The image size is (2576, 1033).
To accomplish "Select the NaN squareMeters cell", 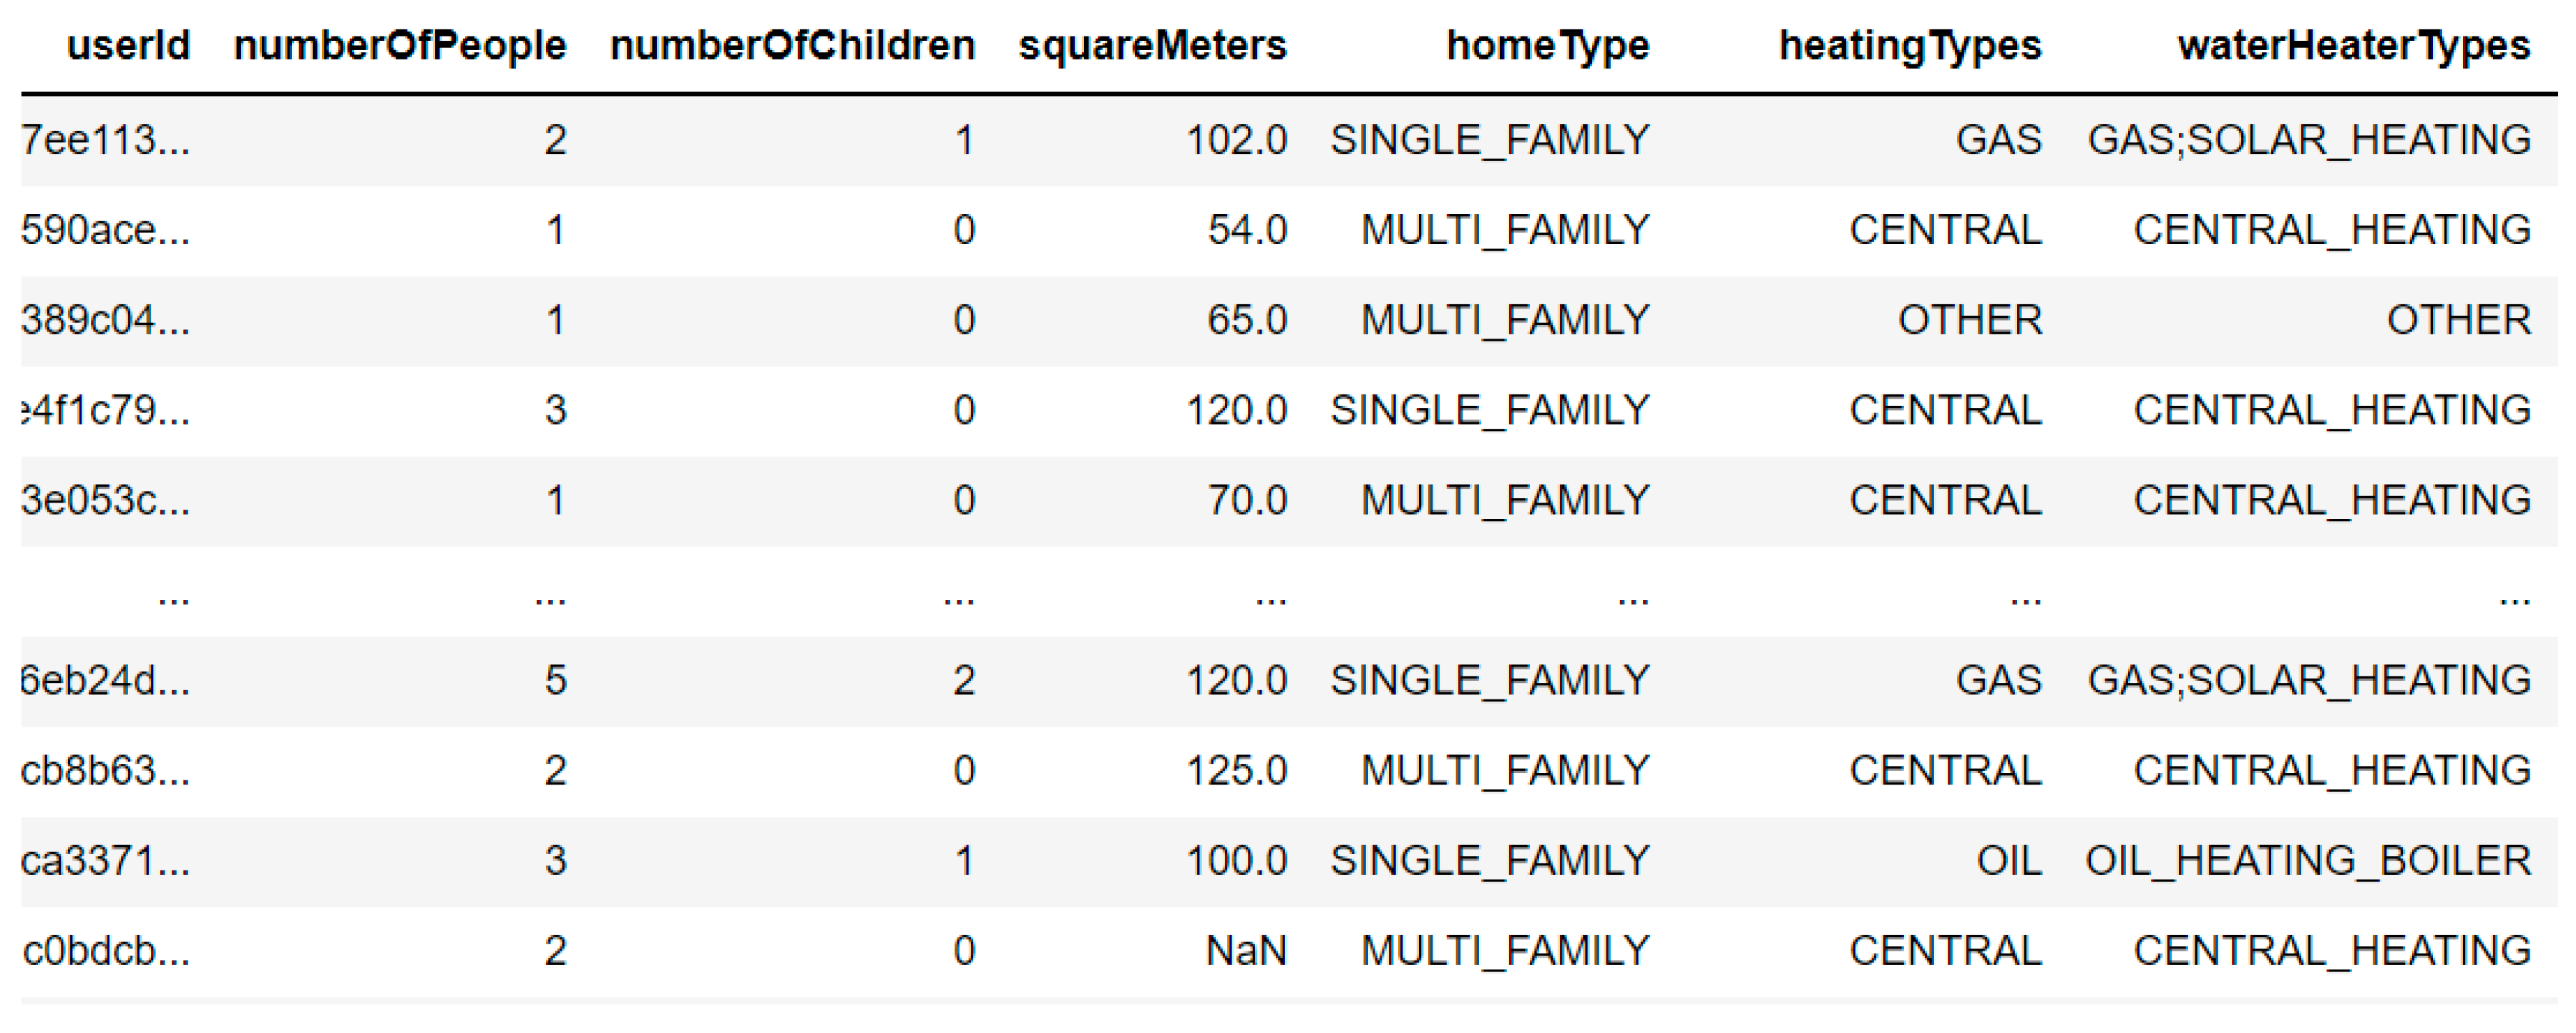I will pyautogui.click(x=1246, y=950).
